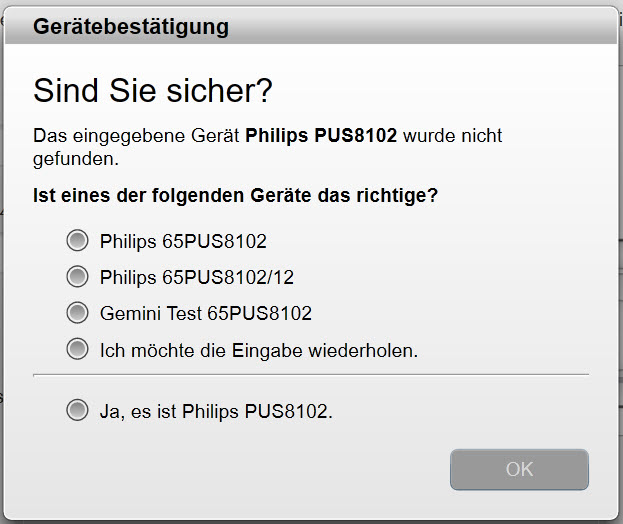Click the 'Ja, es ist Philips PUS8102.' label
The height and width of the screenshot is (524, 623).
click(216, 411)
